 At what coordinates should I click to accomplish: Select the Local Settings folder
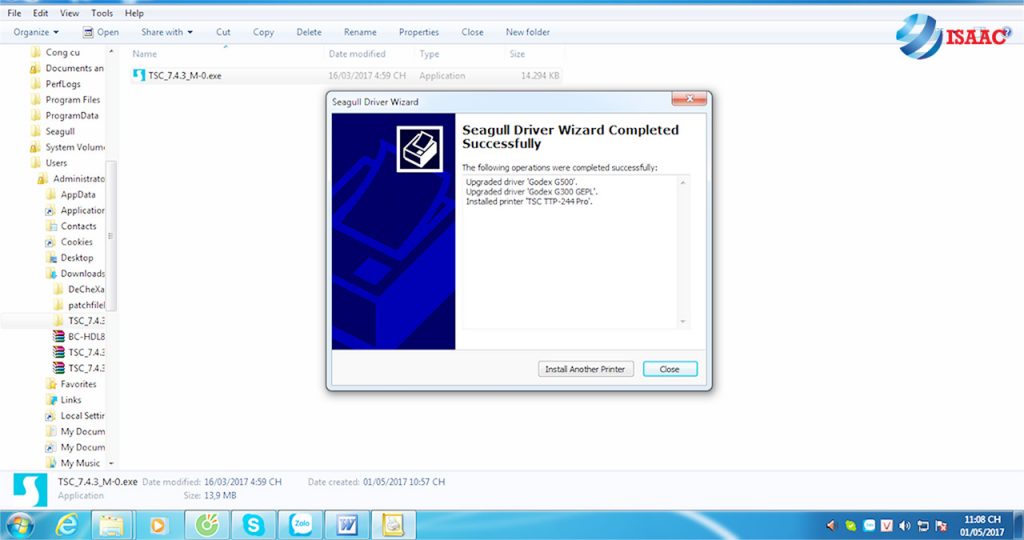[x=82, y=415]
